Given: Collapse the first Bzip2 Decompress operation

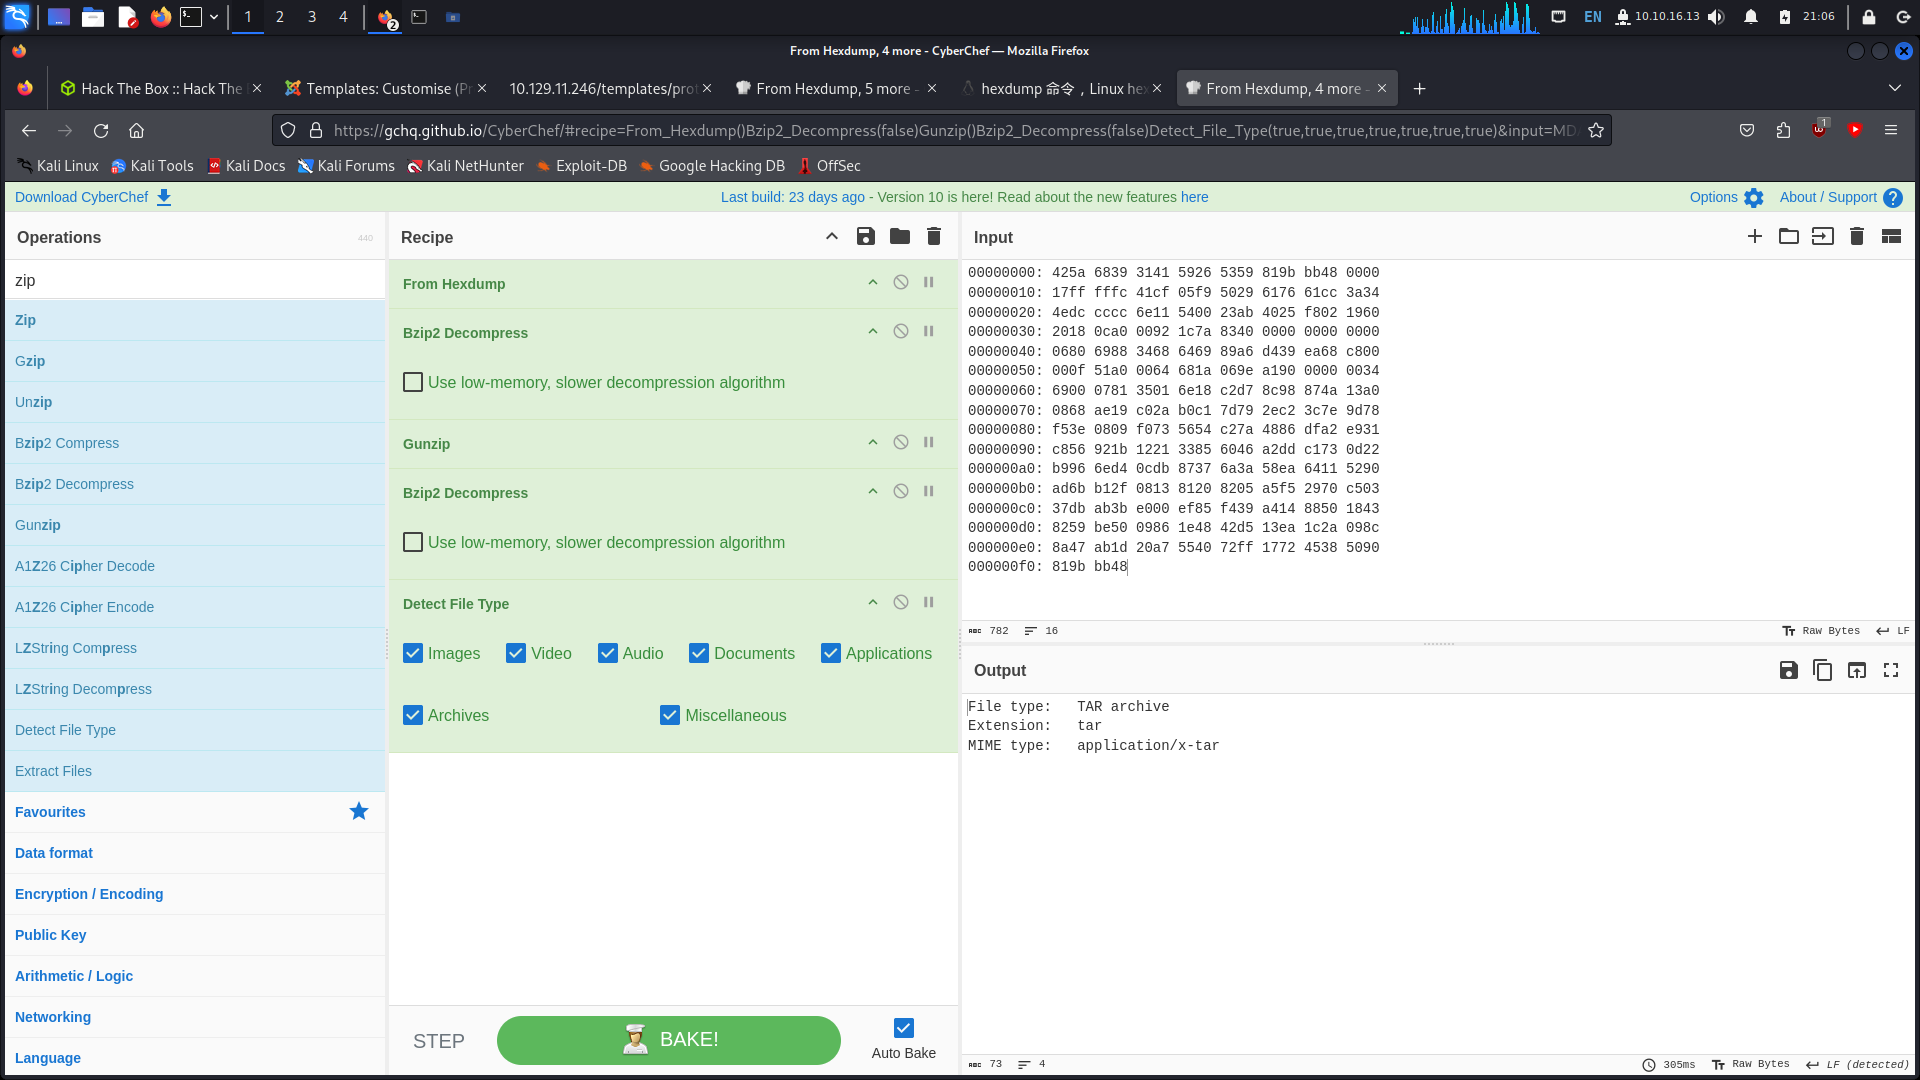Looking at the screenshot, I should [873, 332].
